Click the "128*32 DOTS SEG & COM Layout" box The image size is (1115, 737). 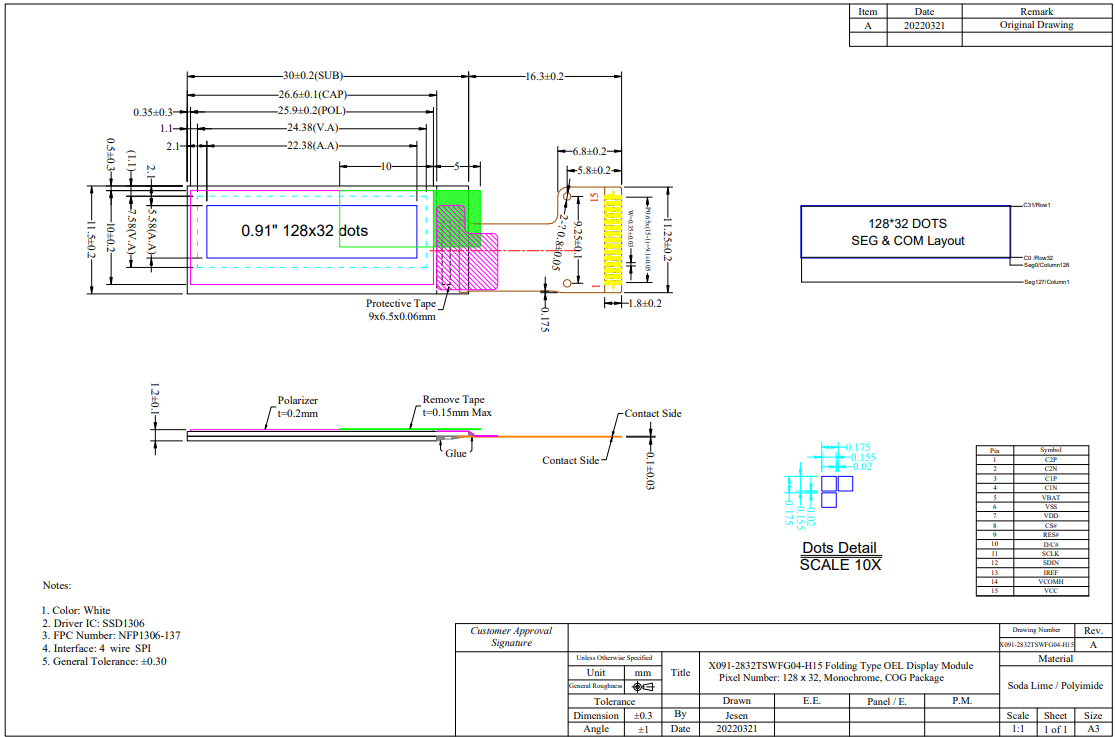[x=904, y=232]
